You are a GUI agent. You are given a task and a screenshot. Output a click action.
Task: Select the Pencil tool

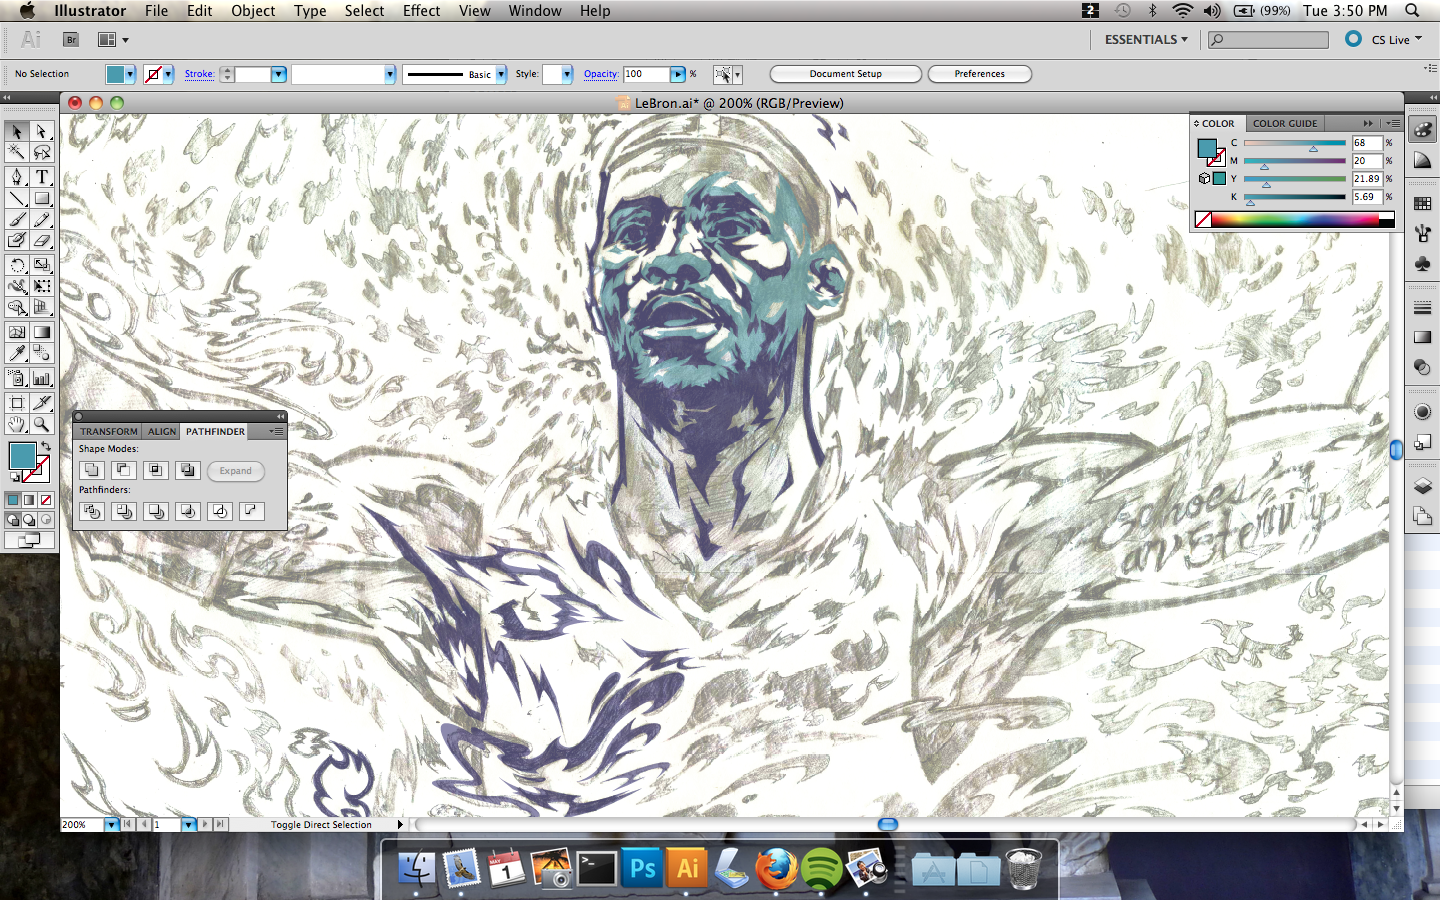click(41, 219)
